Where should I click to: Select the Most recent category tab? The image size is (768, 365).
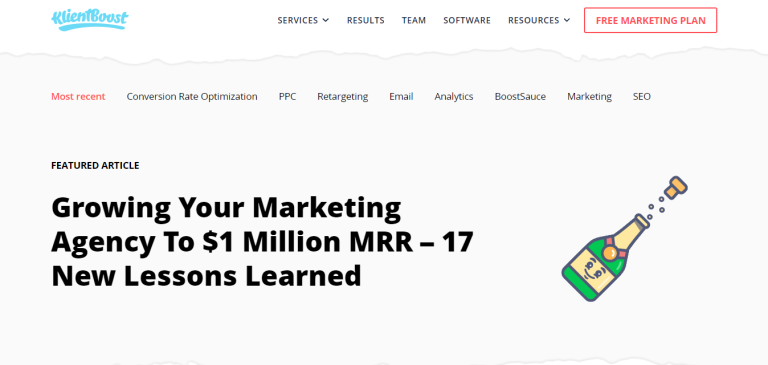click(78, 97)
